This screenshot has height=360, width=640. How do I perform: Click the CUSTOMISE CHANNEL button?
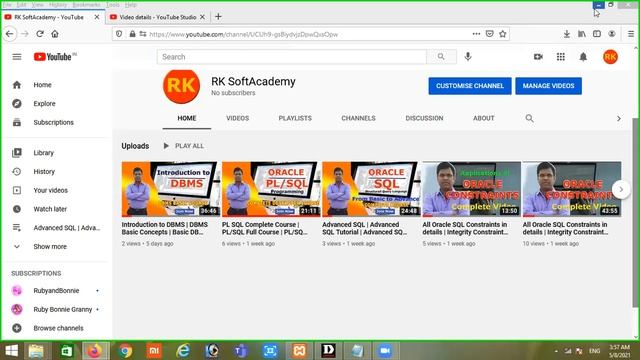pyautogui.click(x=470, y=86)
